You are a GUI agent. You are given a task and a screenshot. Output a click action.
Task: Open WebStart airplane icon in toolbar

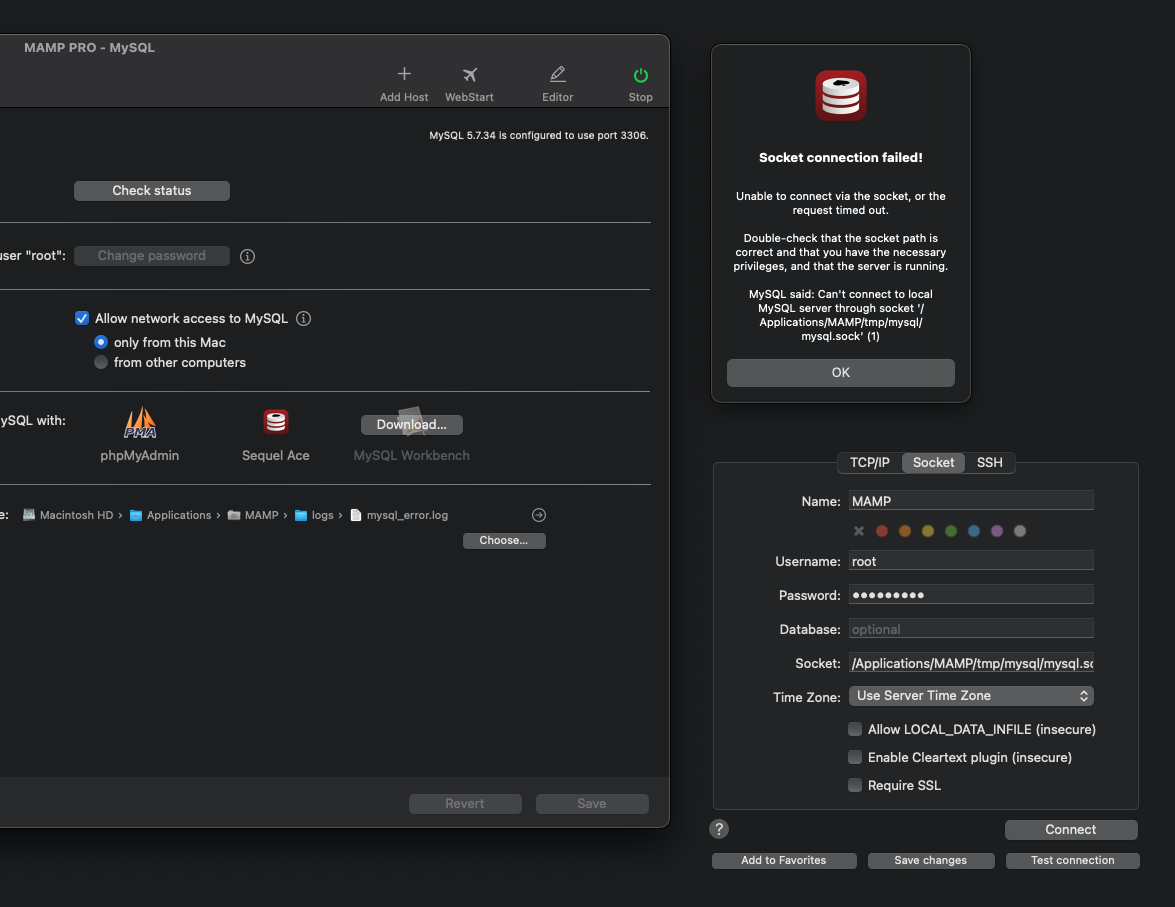[470, 74]
